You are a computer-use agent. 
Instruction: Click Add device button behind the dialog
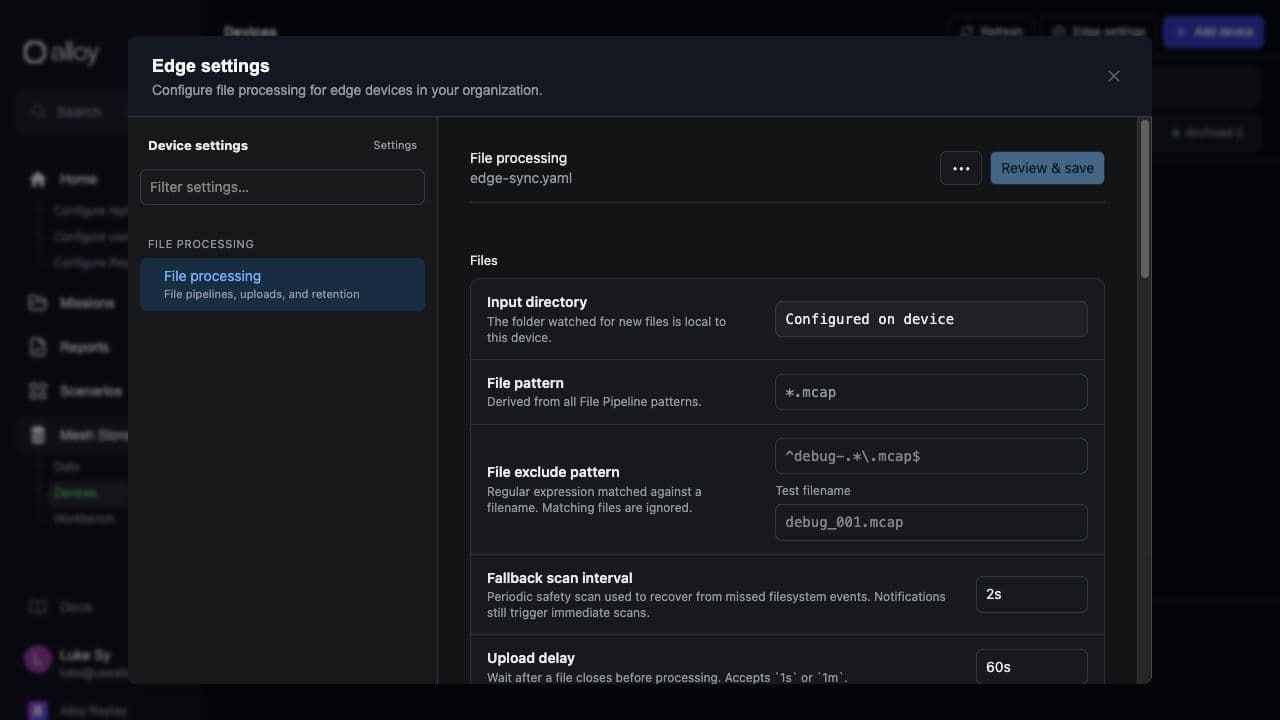point(1213,31)
